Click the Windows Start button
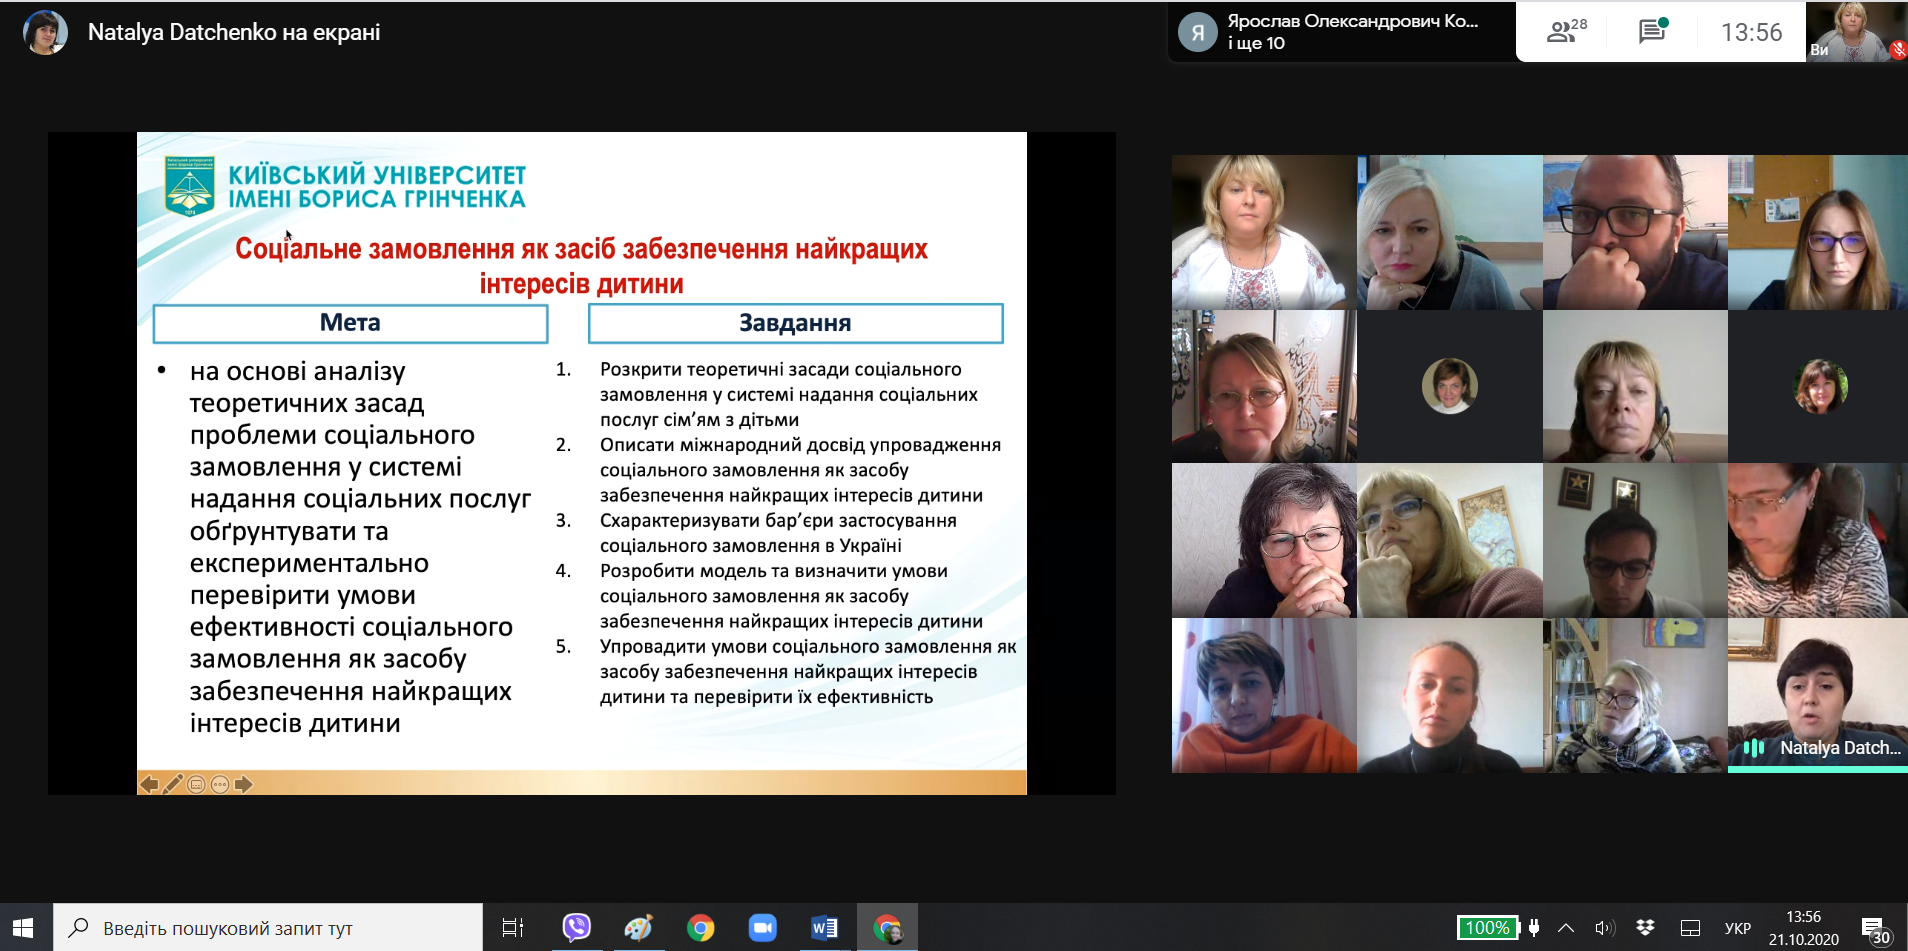The width and height of the screenshot is (1908, 951). (24, 928)
